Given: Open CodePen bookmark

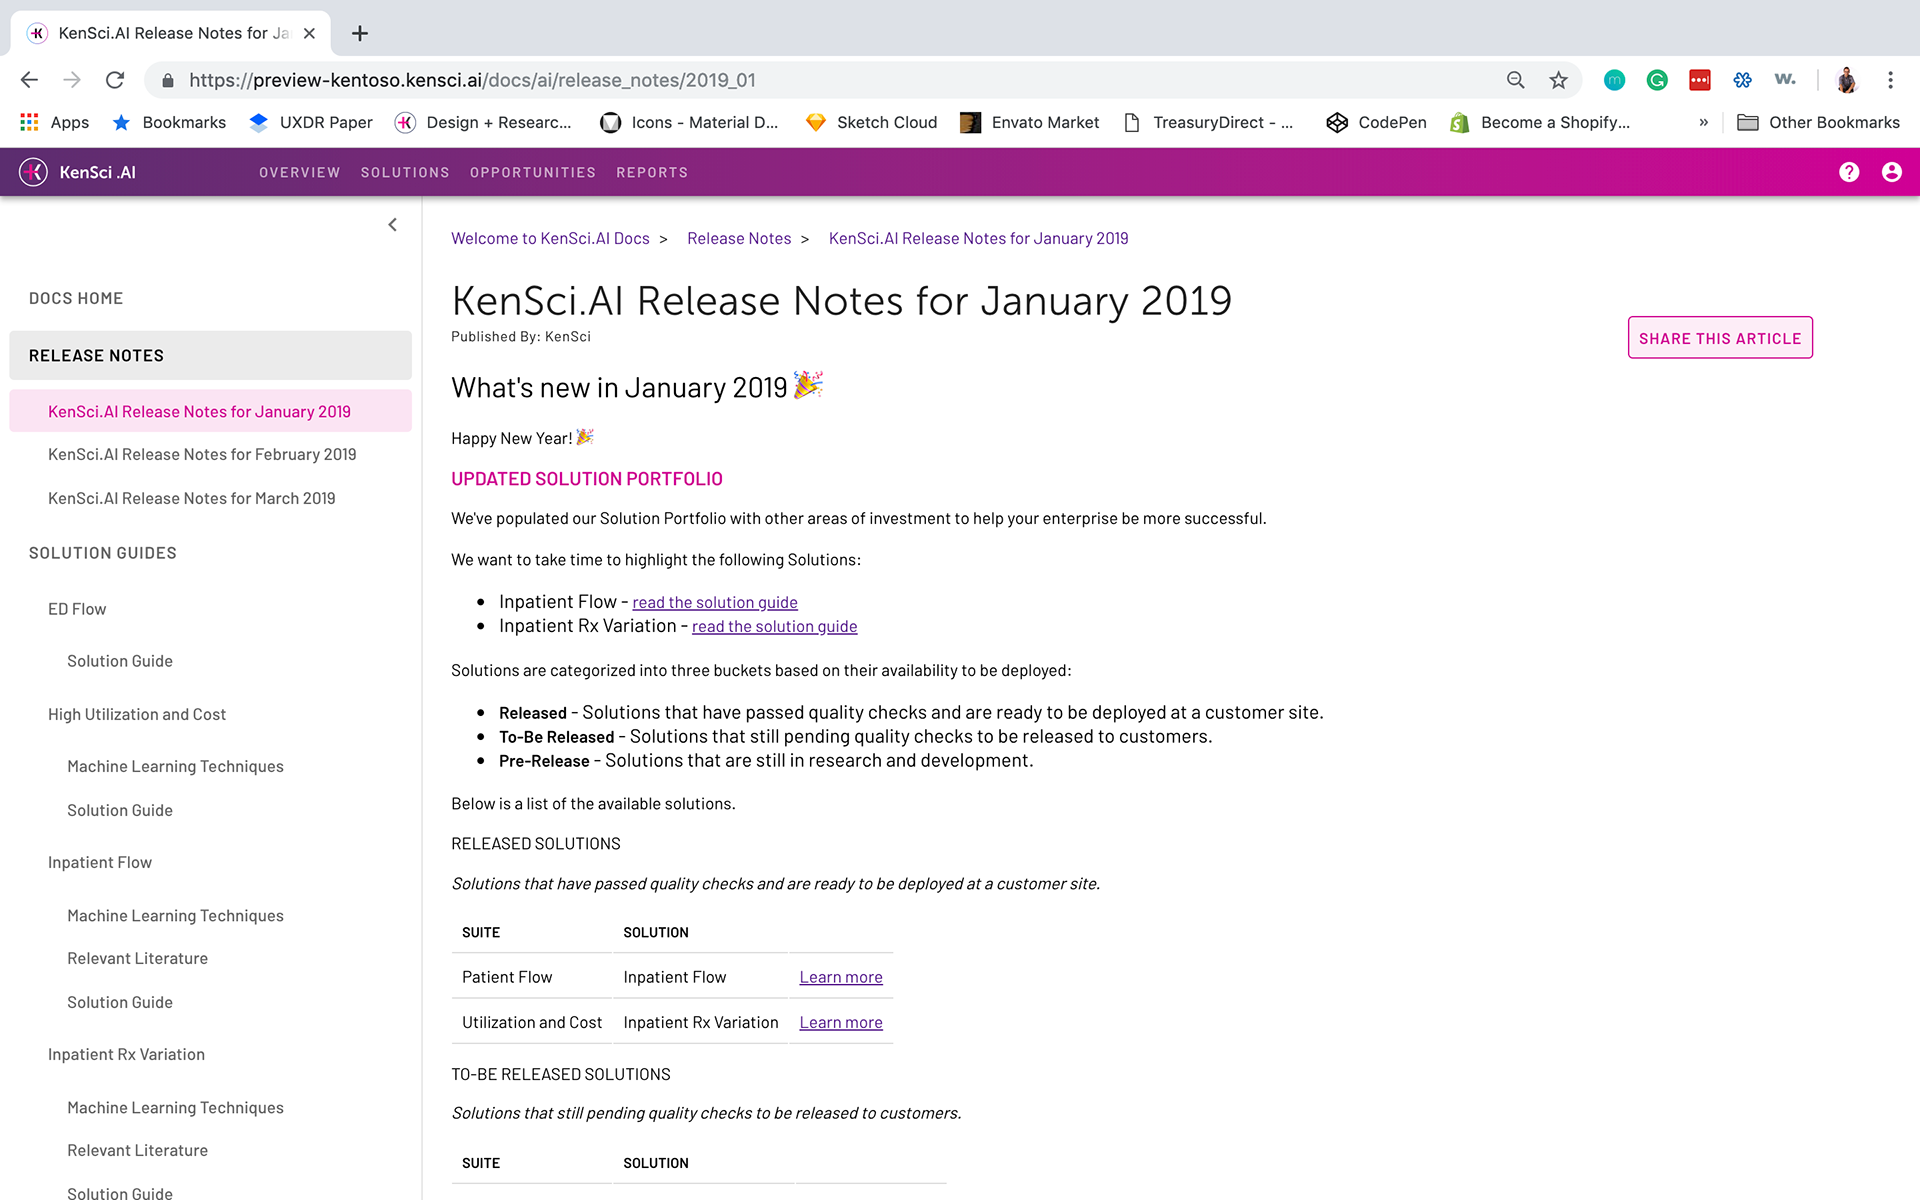Looking at the screenshot, I should tap(1376, 122).
